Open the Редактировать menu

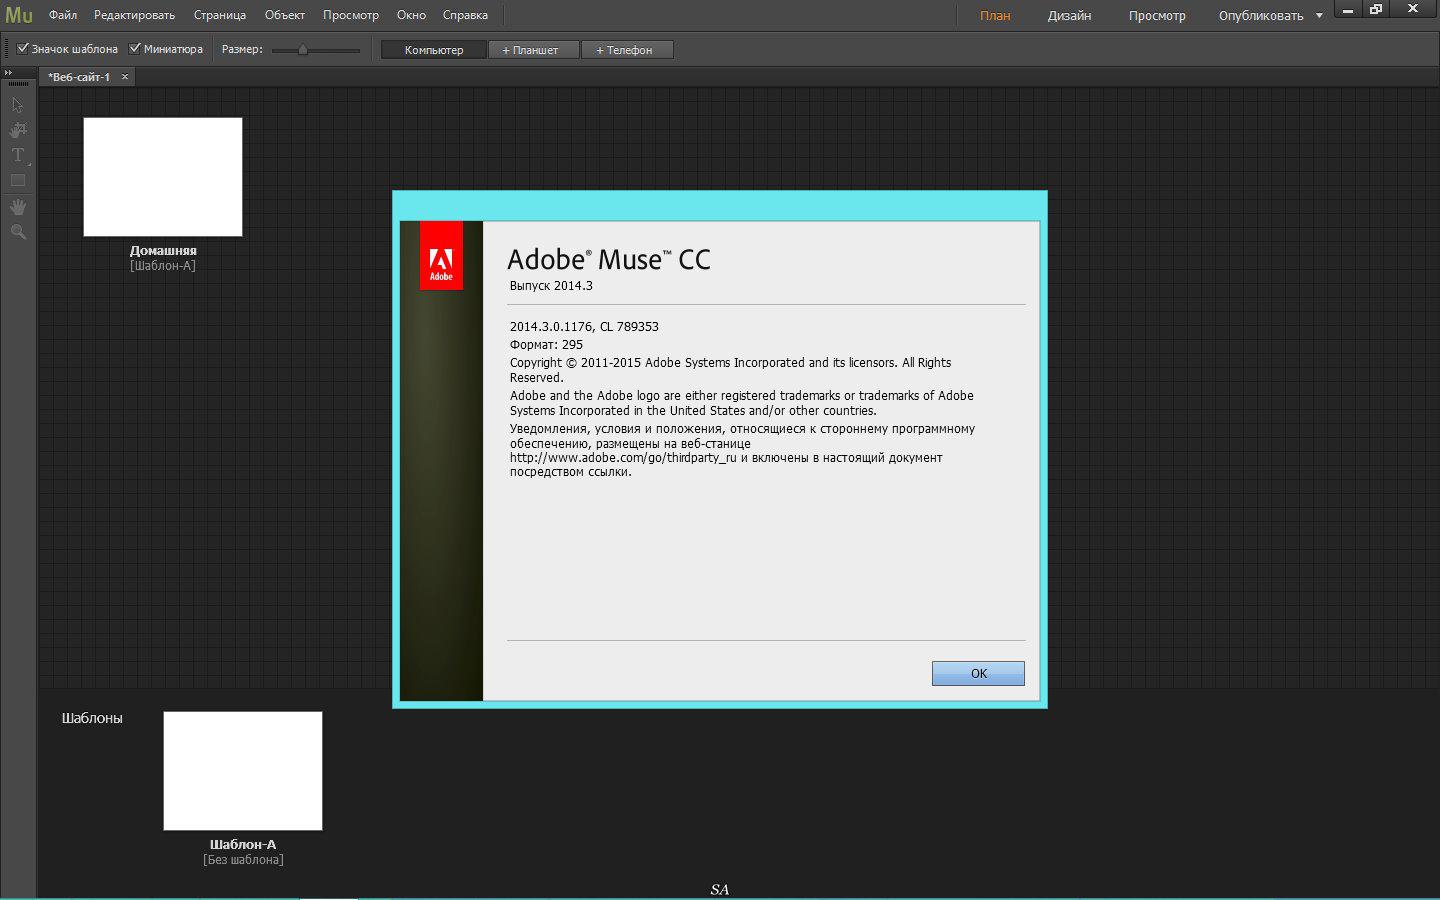(134, 15)
